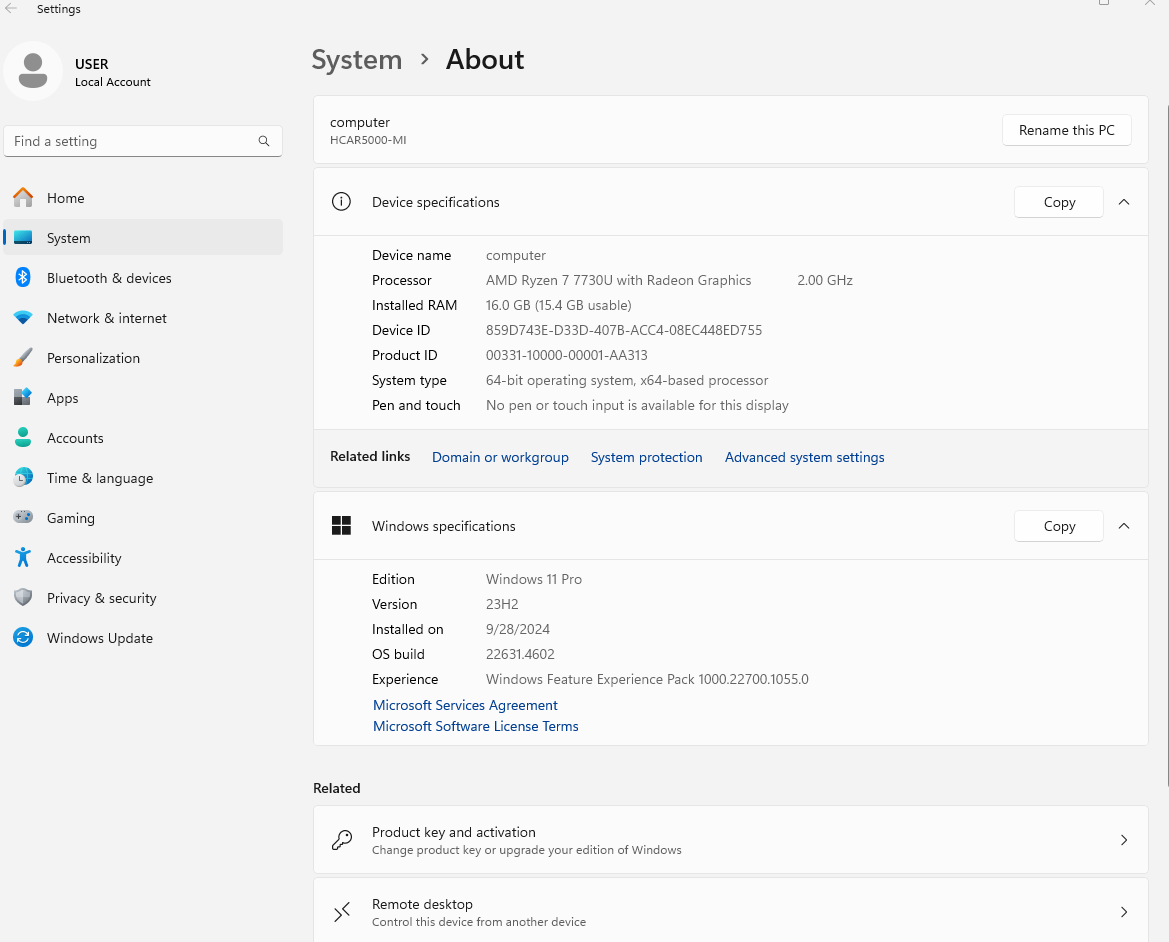Click the search magnifier icon
1169x942 pixels.
(264, 141)
